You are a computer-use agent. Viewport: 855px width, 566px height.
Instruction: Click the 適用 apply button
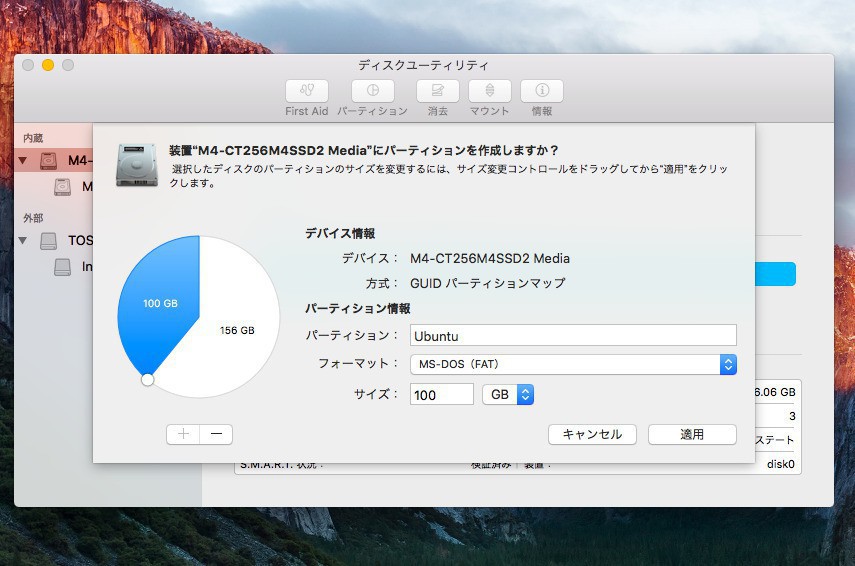click(x=693, y=435)
